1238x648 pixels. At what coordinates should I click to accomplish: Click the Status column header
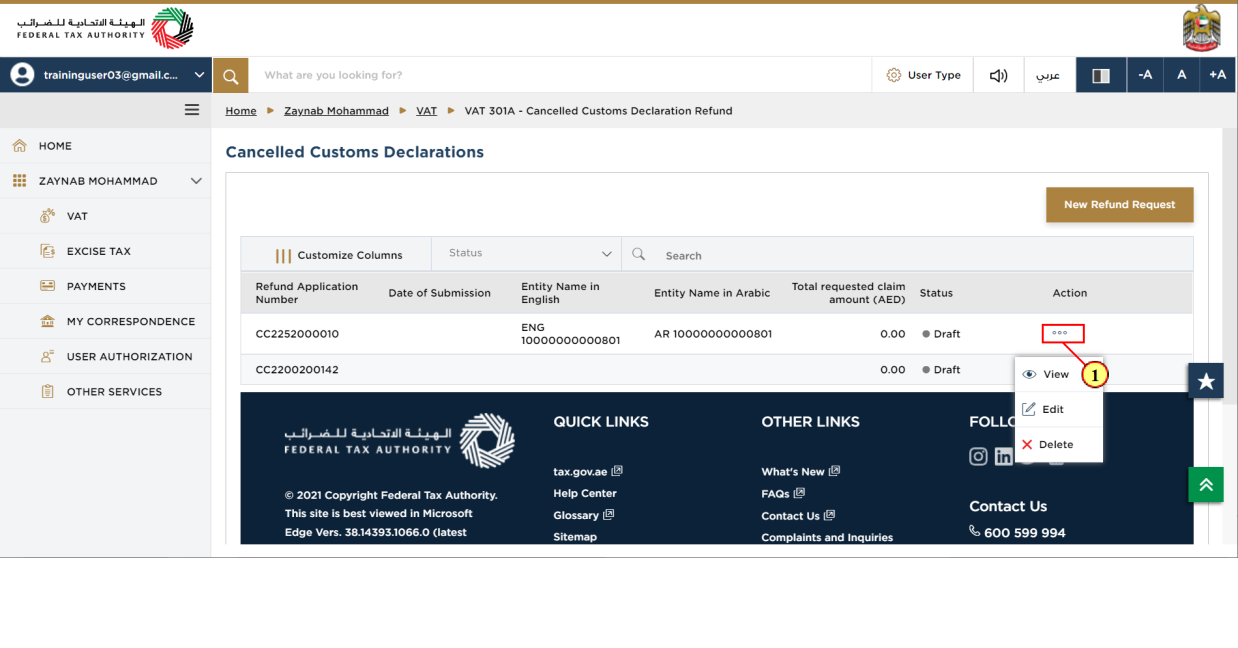pos(936,293)
